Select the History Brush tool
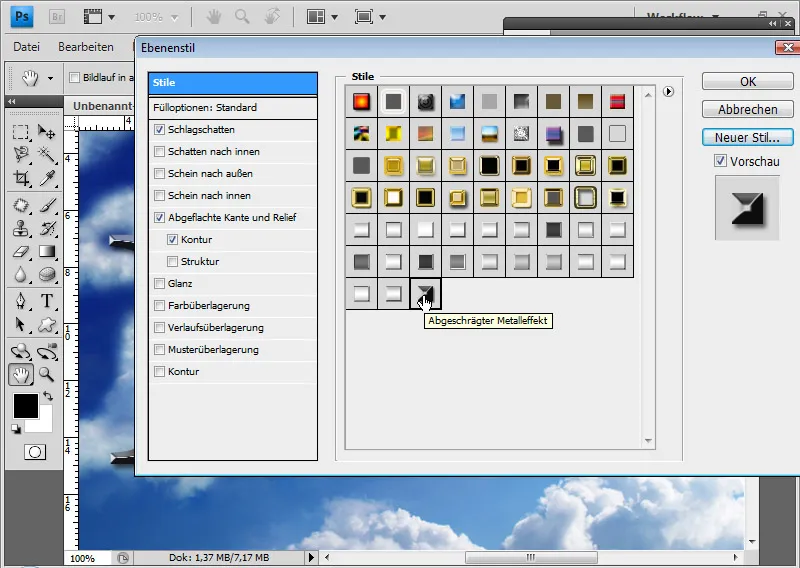This screenshot has width=800, height=568. click(x=46, y=228)
